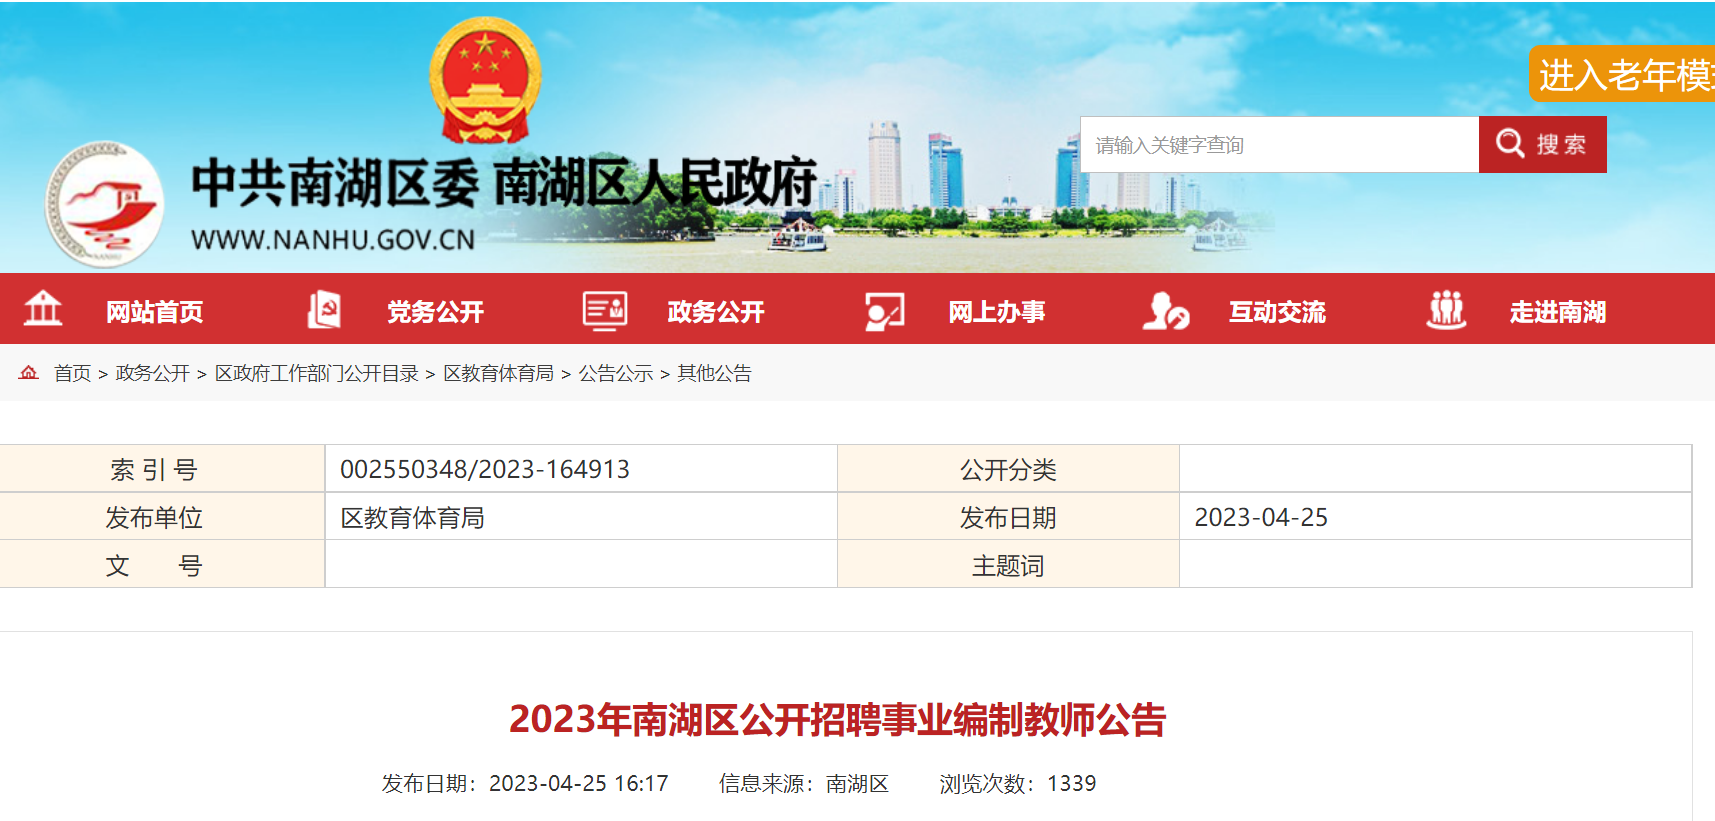Open 其他公告 breadcrumb link
Image resolution: width=1715 pixels, height=821 pixels.
(714, 373)
